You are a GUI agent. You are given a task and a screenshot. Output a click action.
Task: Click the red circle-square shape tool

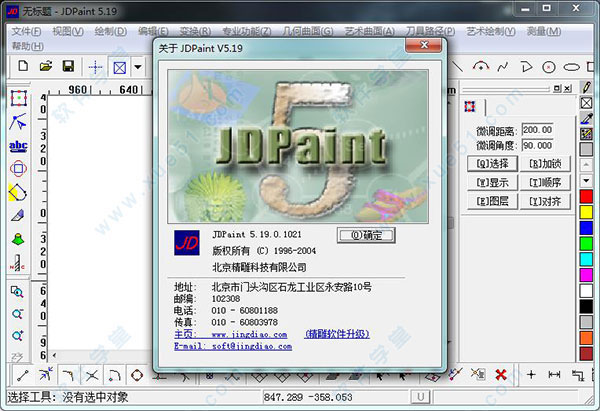(18, 168)
